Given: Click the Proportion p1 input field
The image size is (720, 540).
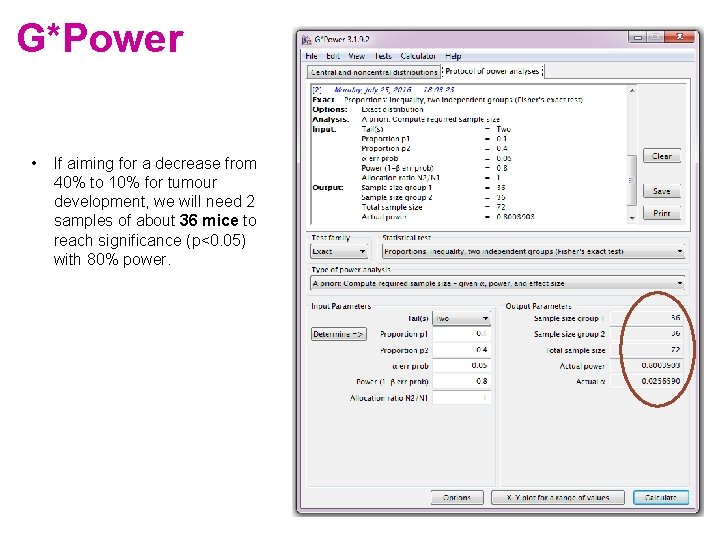Looking at the screenshot, I should tap(461, 334).
